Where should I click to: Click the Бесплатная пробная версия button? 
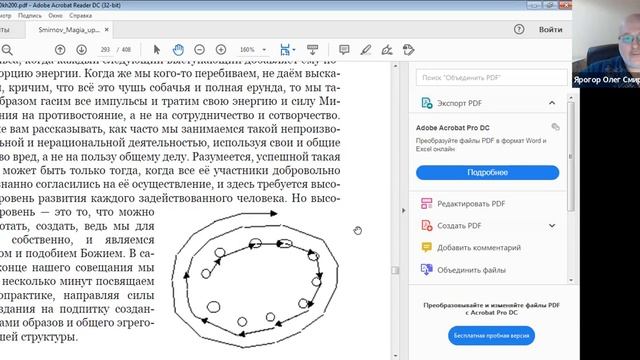491,336
